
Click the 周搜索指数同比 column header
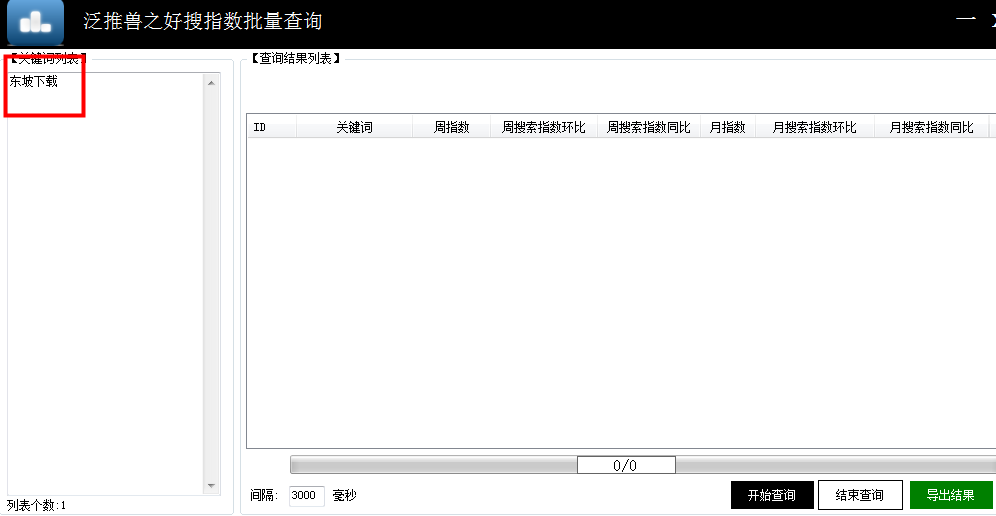click(x=649, y=127)
